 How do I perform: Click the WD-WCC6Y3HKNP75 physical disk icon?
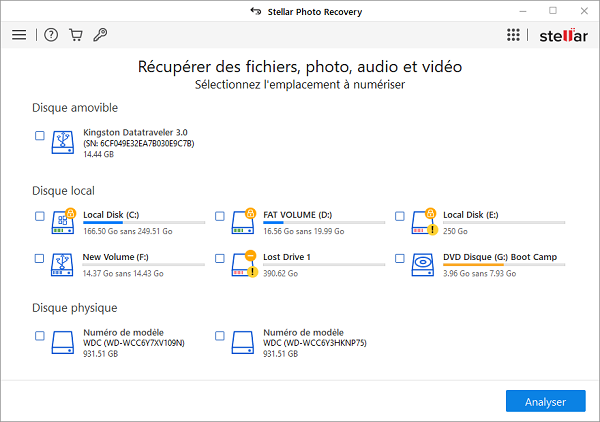243,342
